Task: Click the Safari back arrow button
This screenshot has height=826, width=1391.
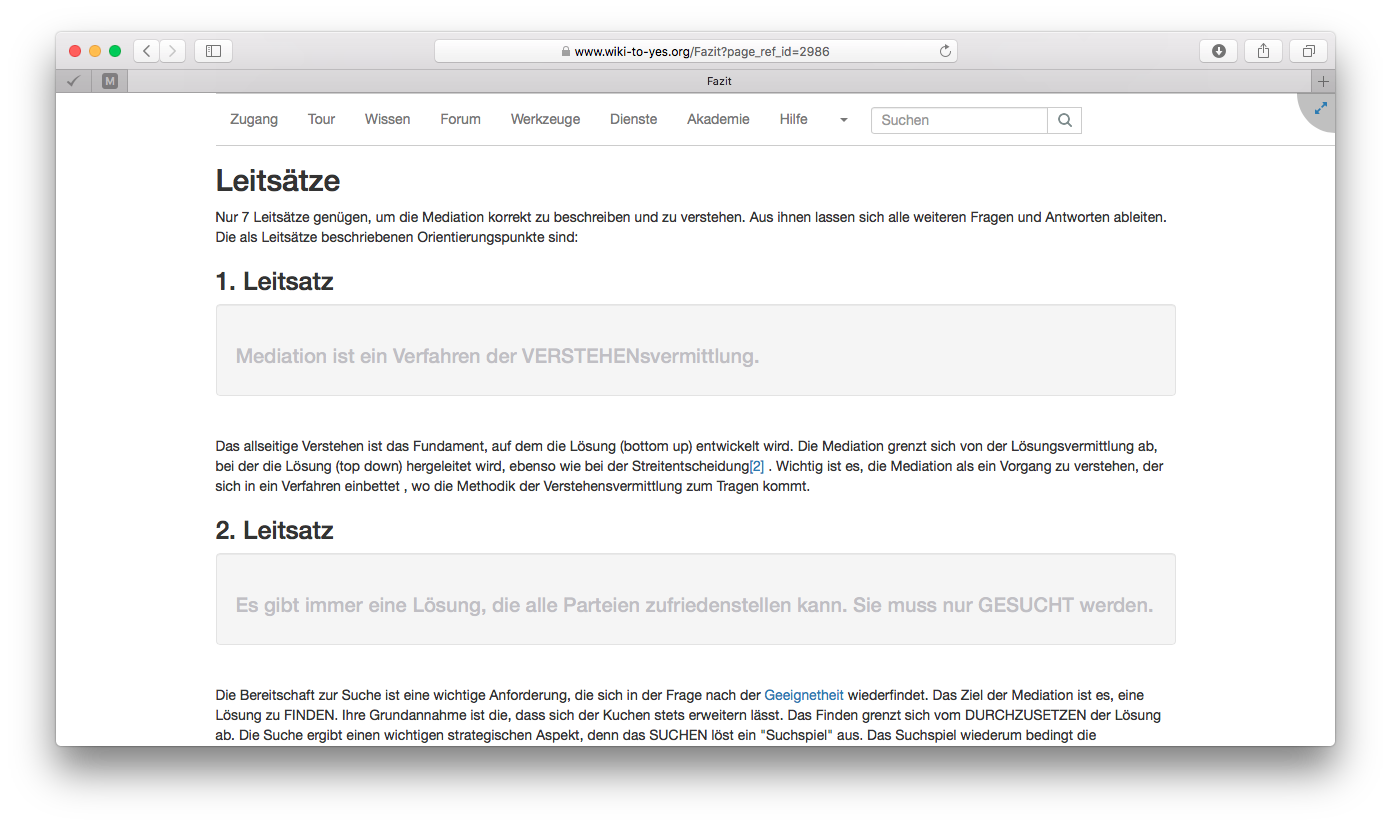Action: pyautogui.click(x=147, y=51)
